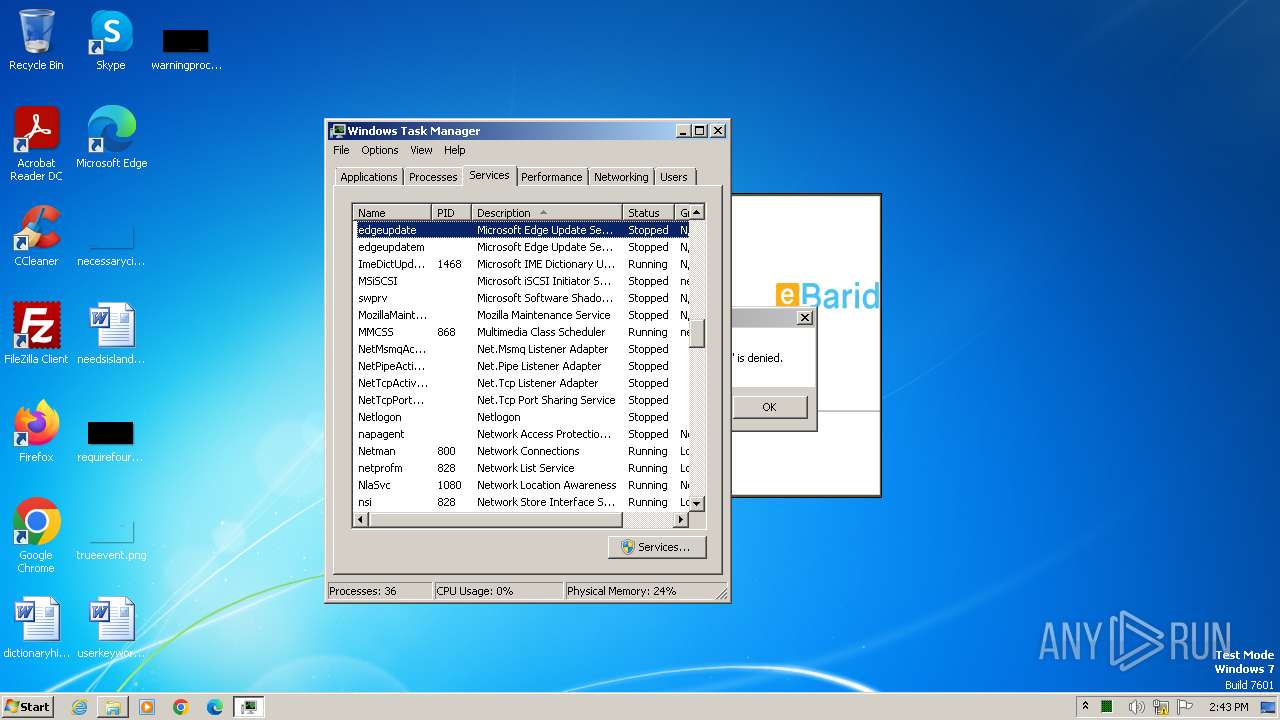Launch Skype from the desktop
The width and height of the screenshot is (1280, 720).
pos(111,40)
